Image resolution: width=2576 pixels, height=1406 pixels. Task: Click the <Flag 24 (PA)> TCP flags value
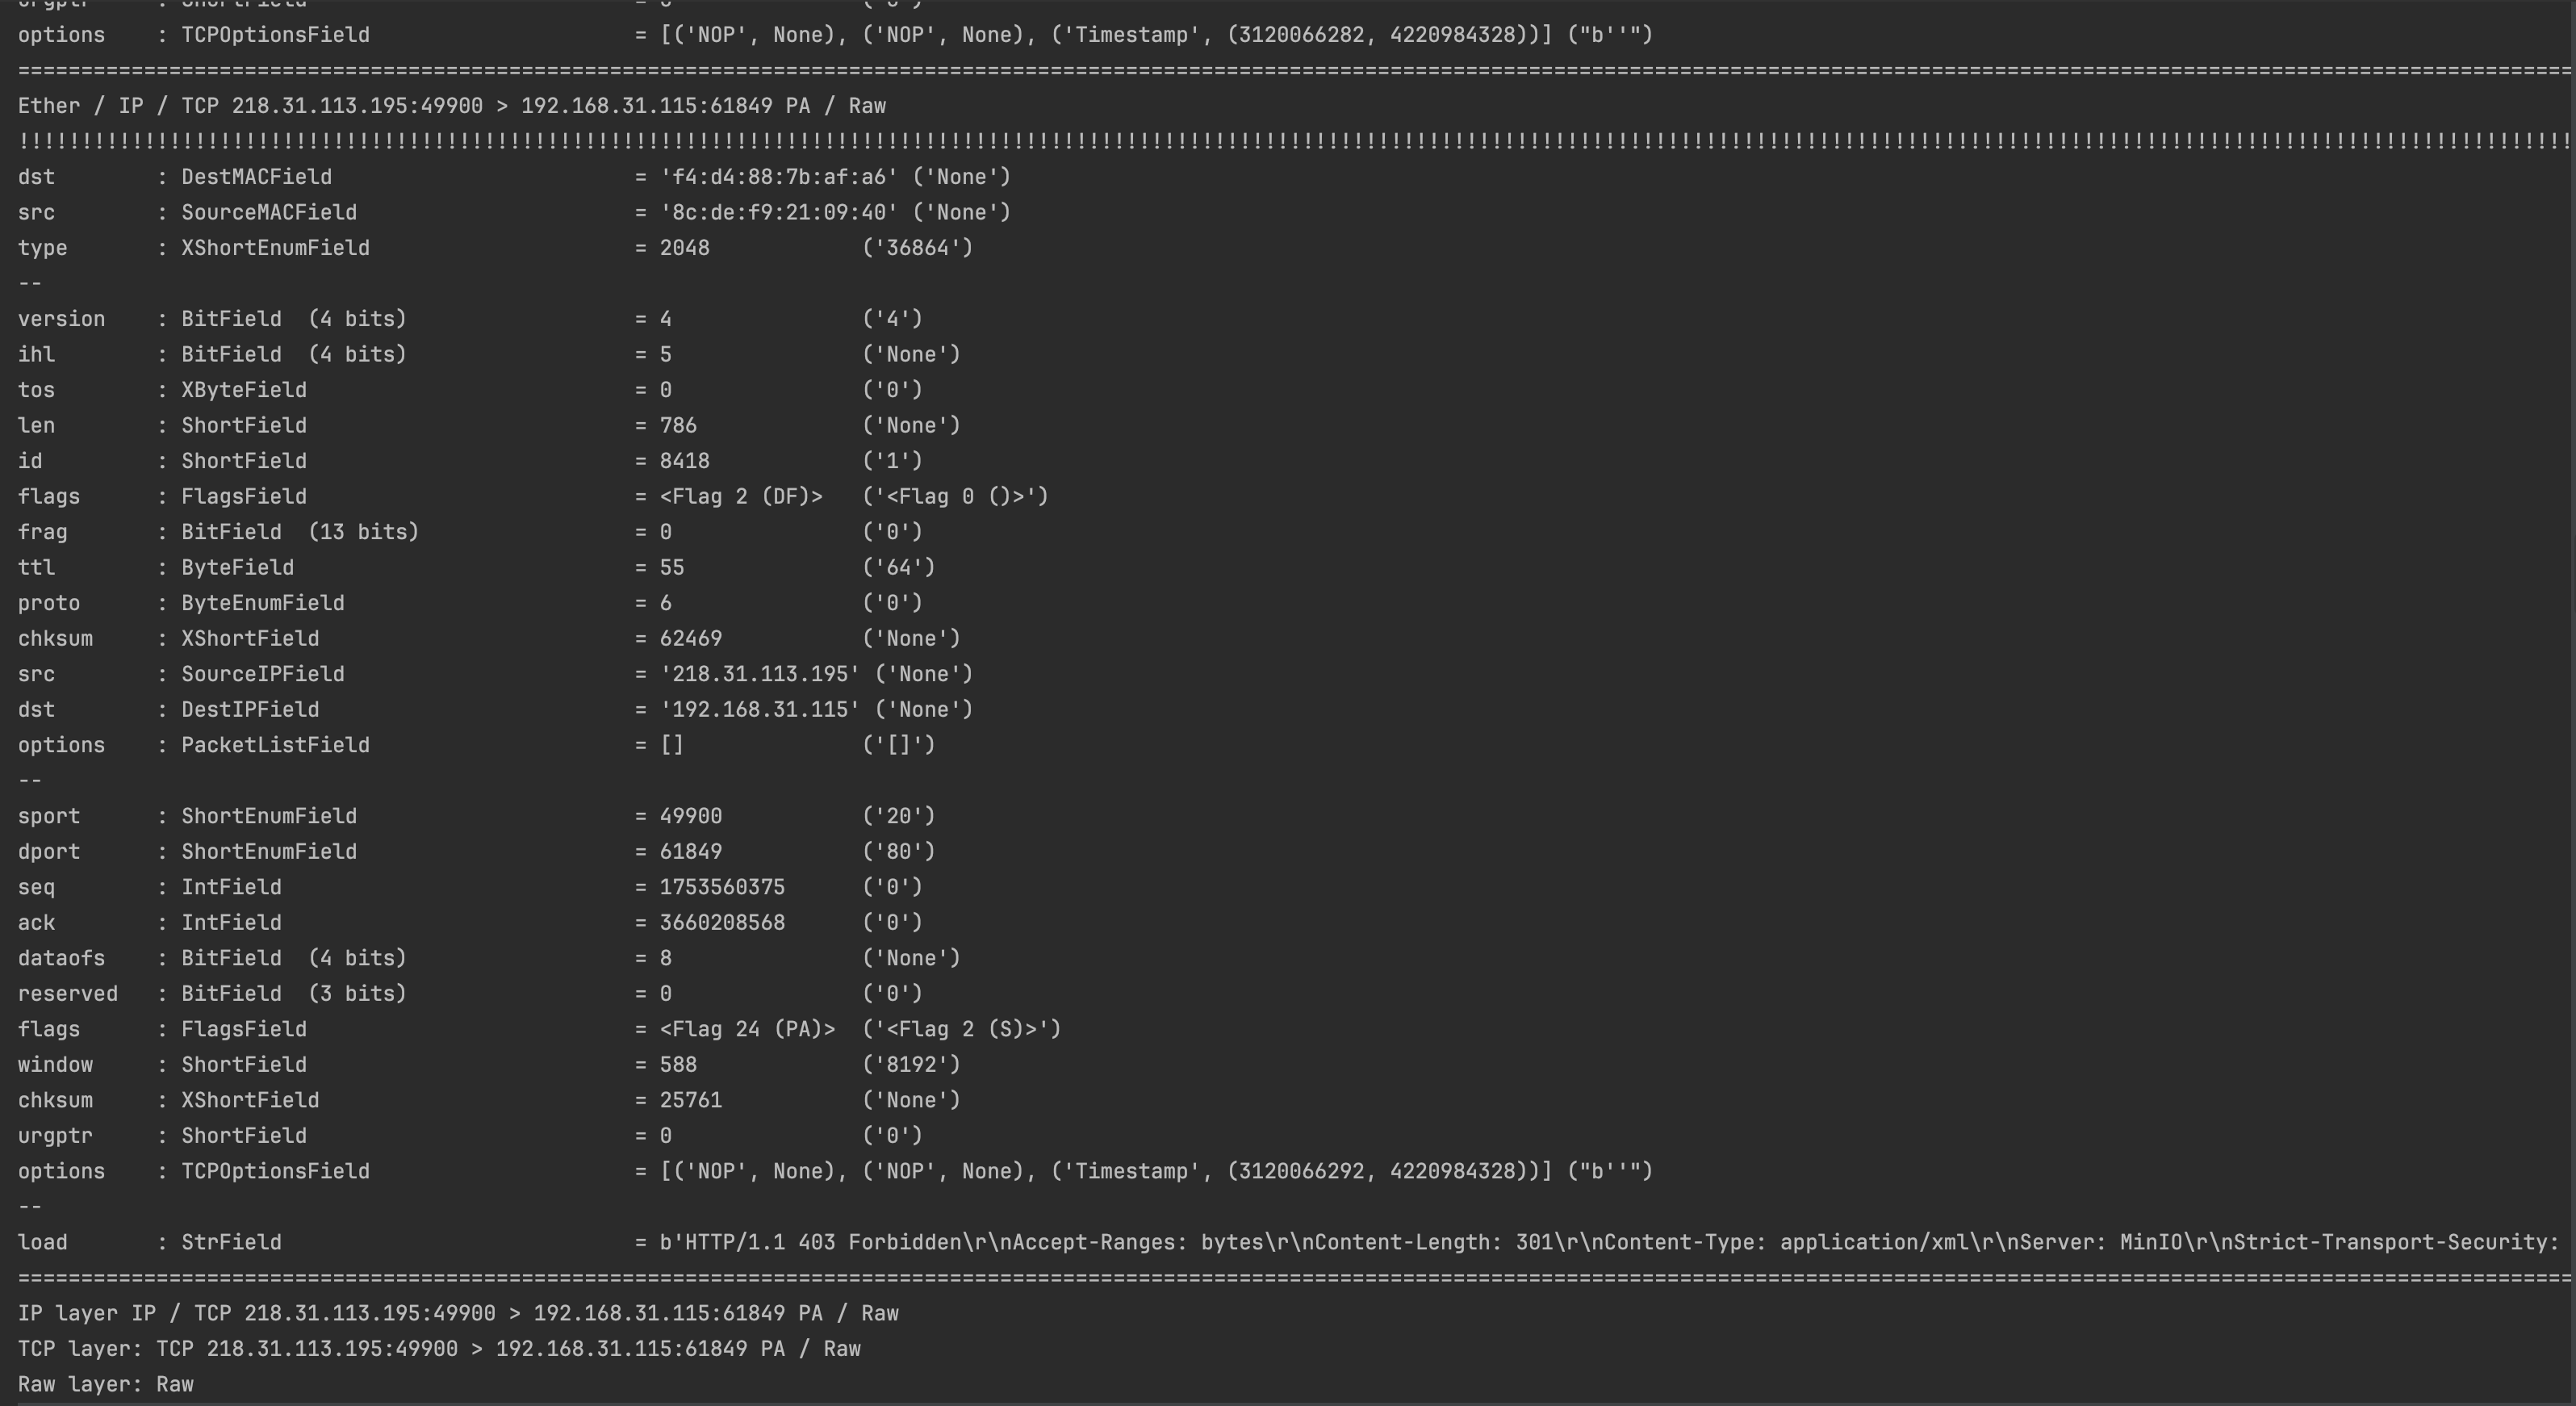pyautogui.click(x=746, y=1029)
